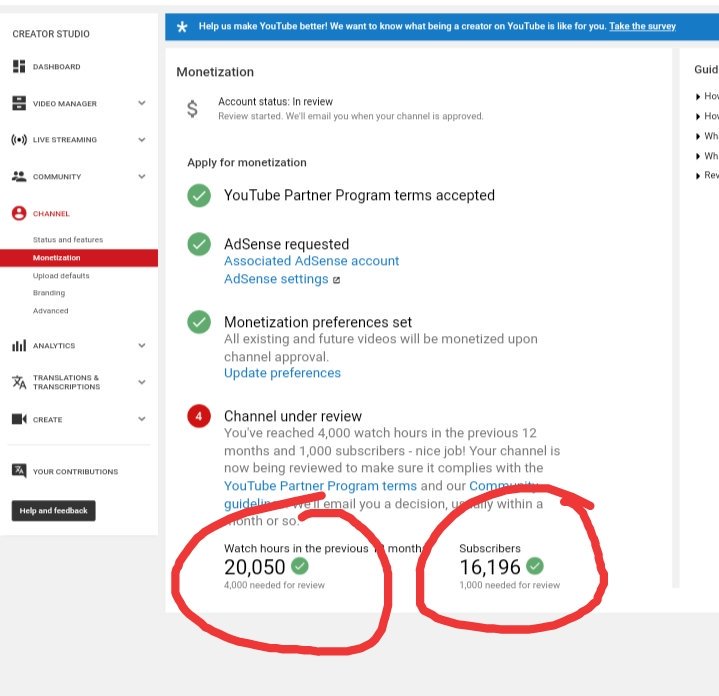
Task: Click the Take the survey link
Action: pyautogui.click(x=642, y=26)
